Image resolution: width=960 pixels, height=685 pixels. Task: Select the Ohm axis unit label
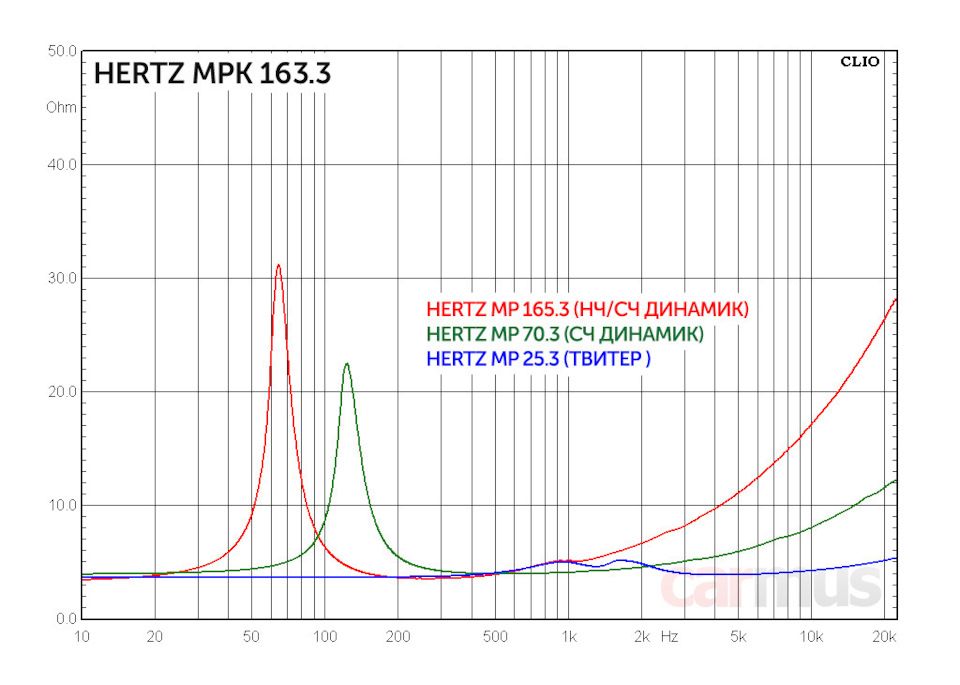click(x=61, y=108)
